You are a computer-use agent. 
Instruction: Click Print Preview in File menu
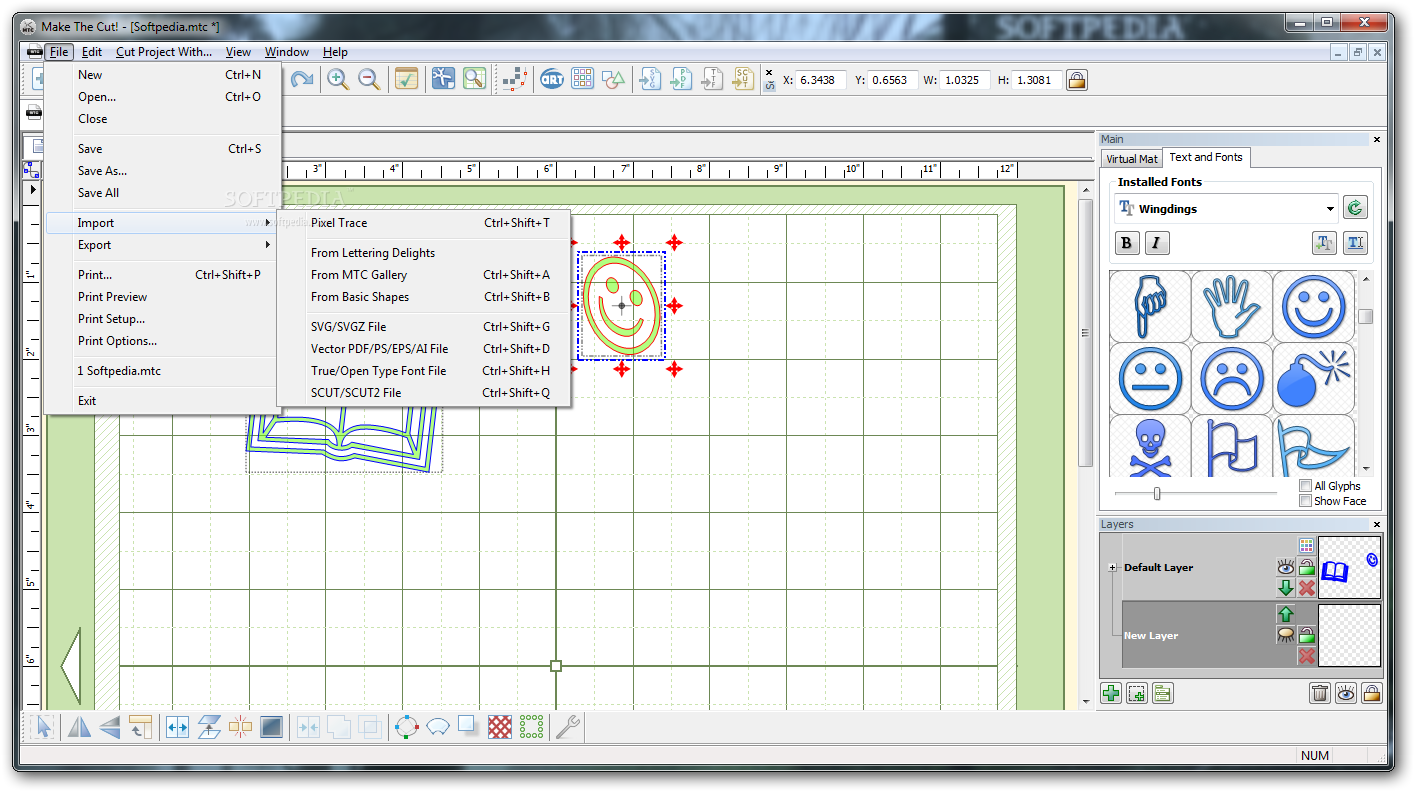(x=163, y=297)
